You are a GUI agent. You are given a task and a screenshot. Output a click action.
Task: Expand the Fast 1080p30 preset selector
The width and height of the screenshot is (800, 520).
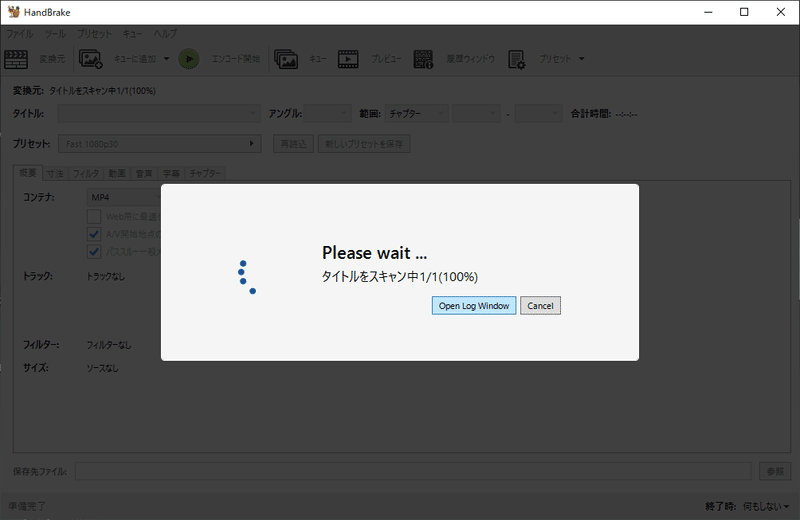[160, 144]
